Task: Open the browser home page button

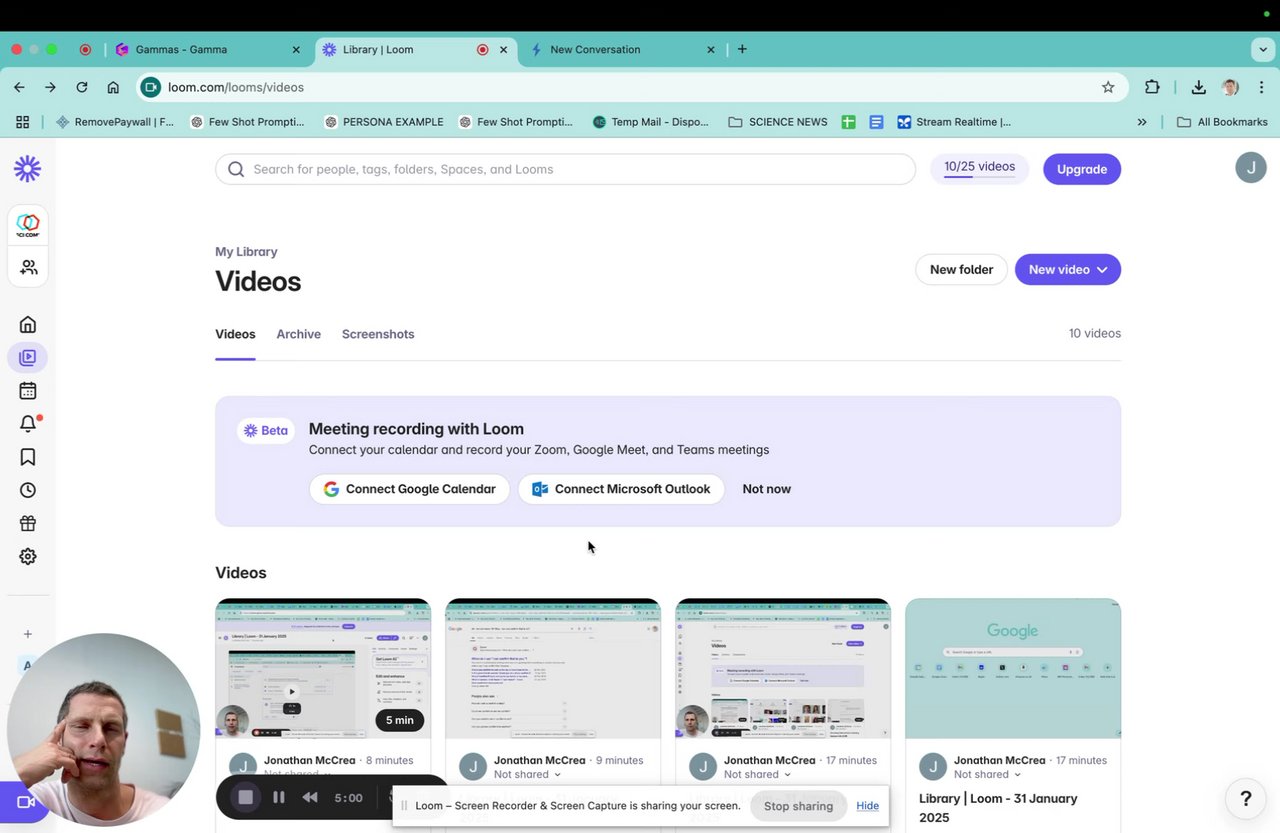Action: [x=113, y=87]
